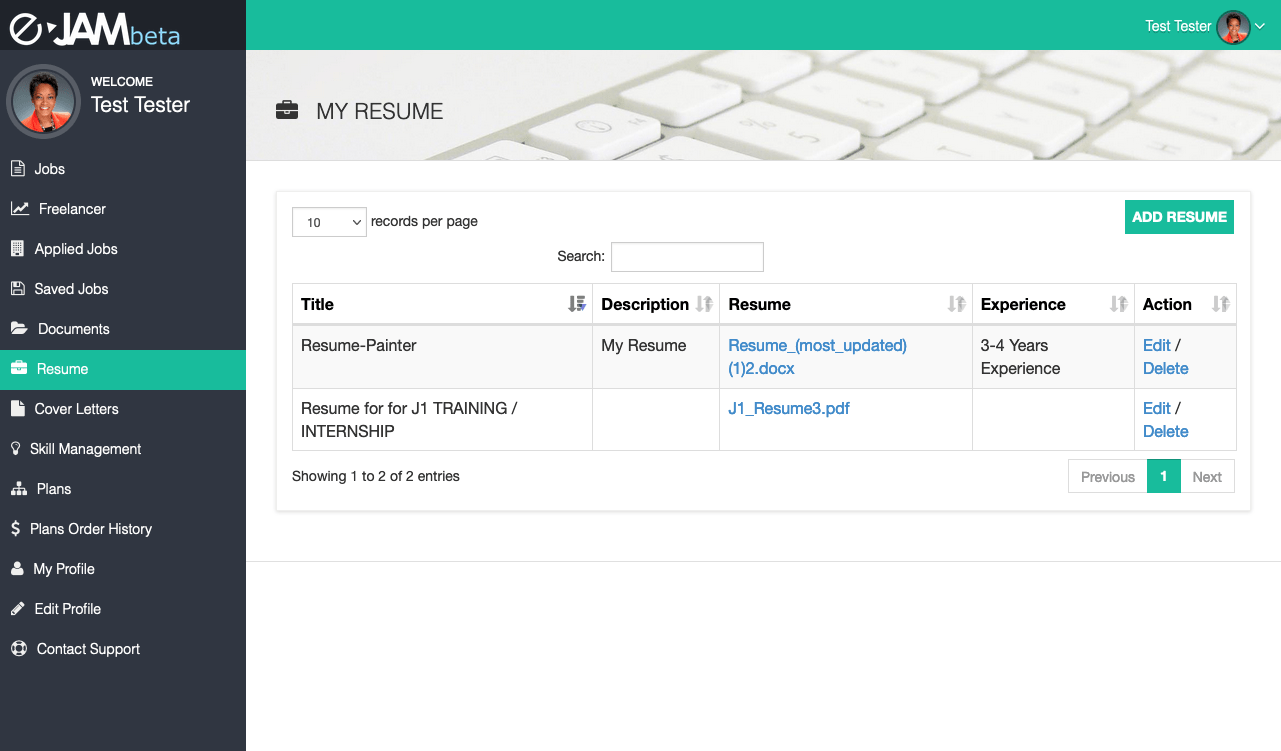Sort table by Title column sort icon
This screenshot has height=751, width=1281.
point(576,304)
